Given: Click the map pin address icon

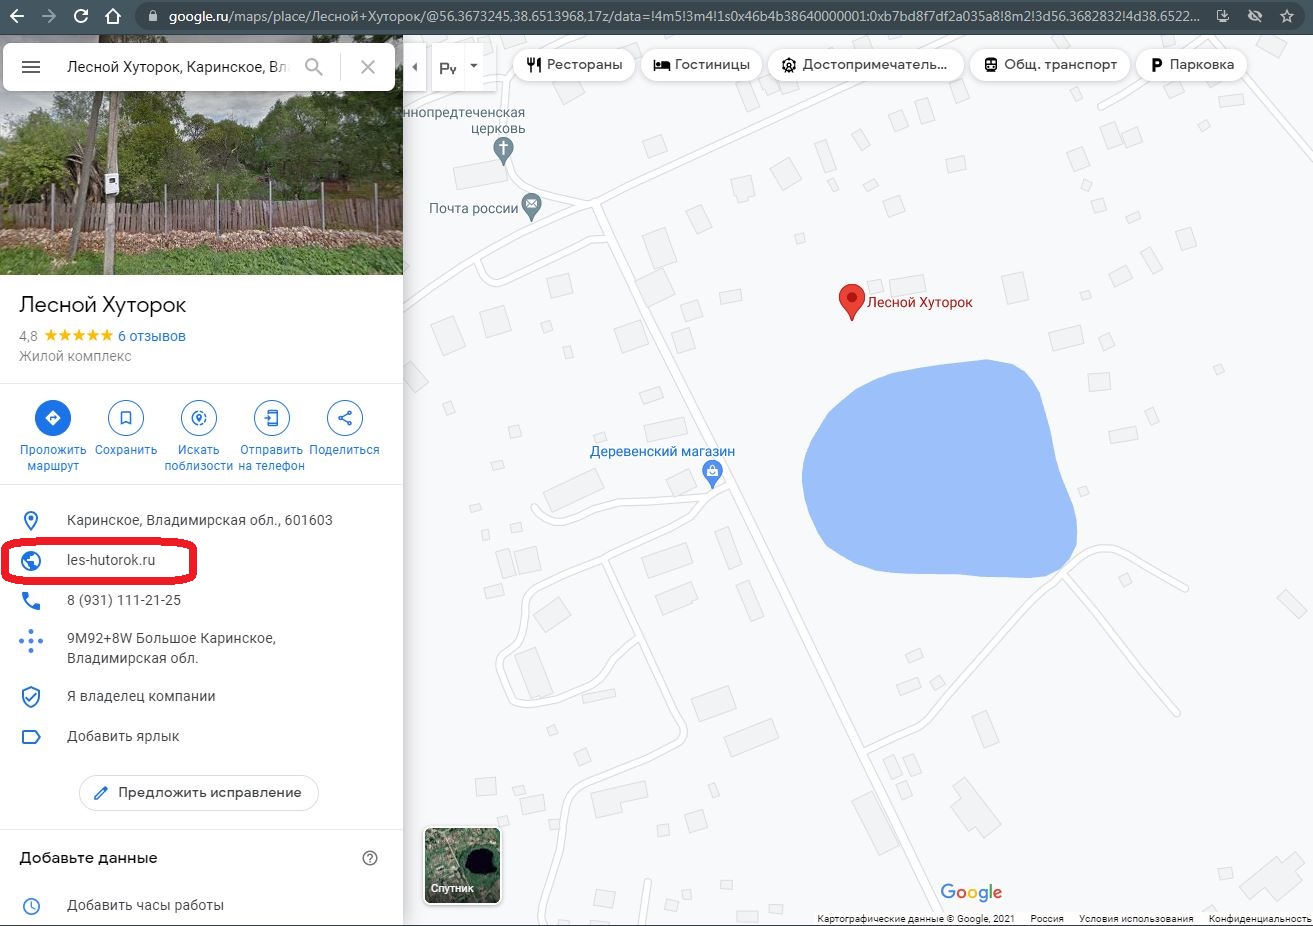Looking at the screenshot, I should pyautogui.click(x=31, y=520).
